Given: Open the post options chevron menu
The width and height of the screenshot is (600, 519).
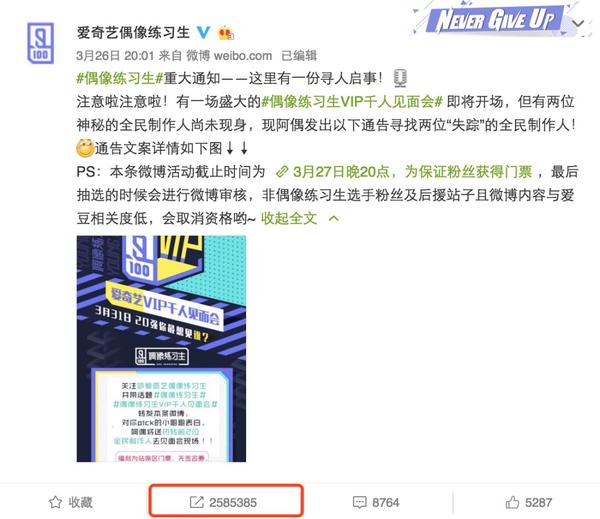Looking at the screenshot, I should click(578, 23).
